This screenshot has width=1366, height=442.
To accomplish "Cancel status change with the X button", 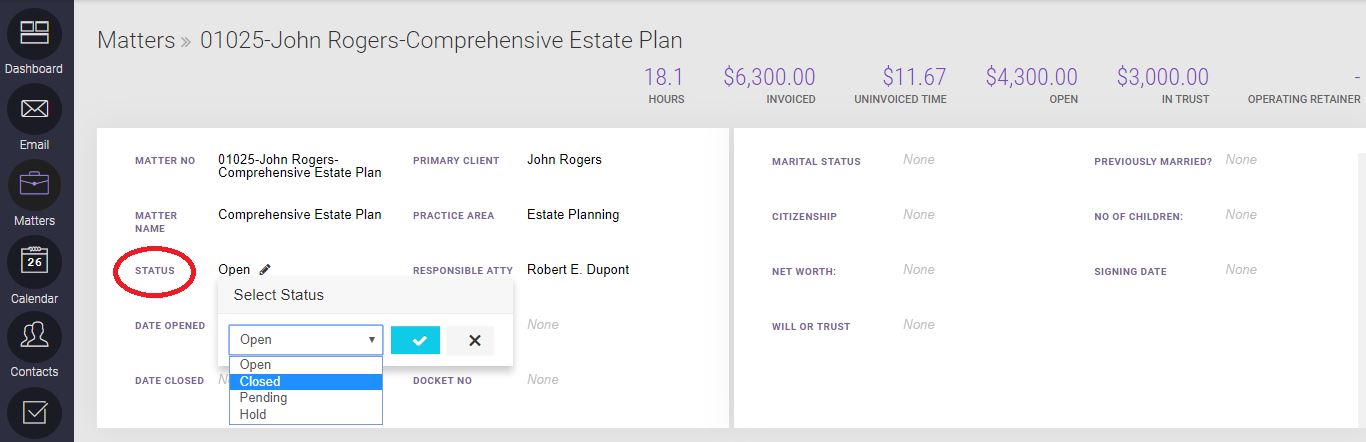I will click(x=474, y=340).
